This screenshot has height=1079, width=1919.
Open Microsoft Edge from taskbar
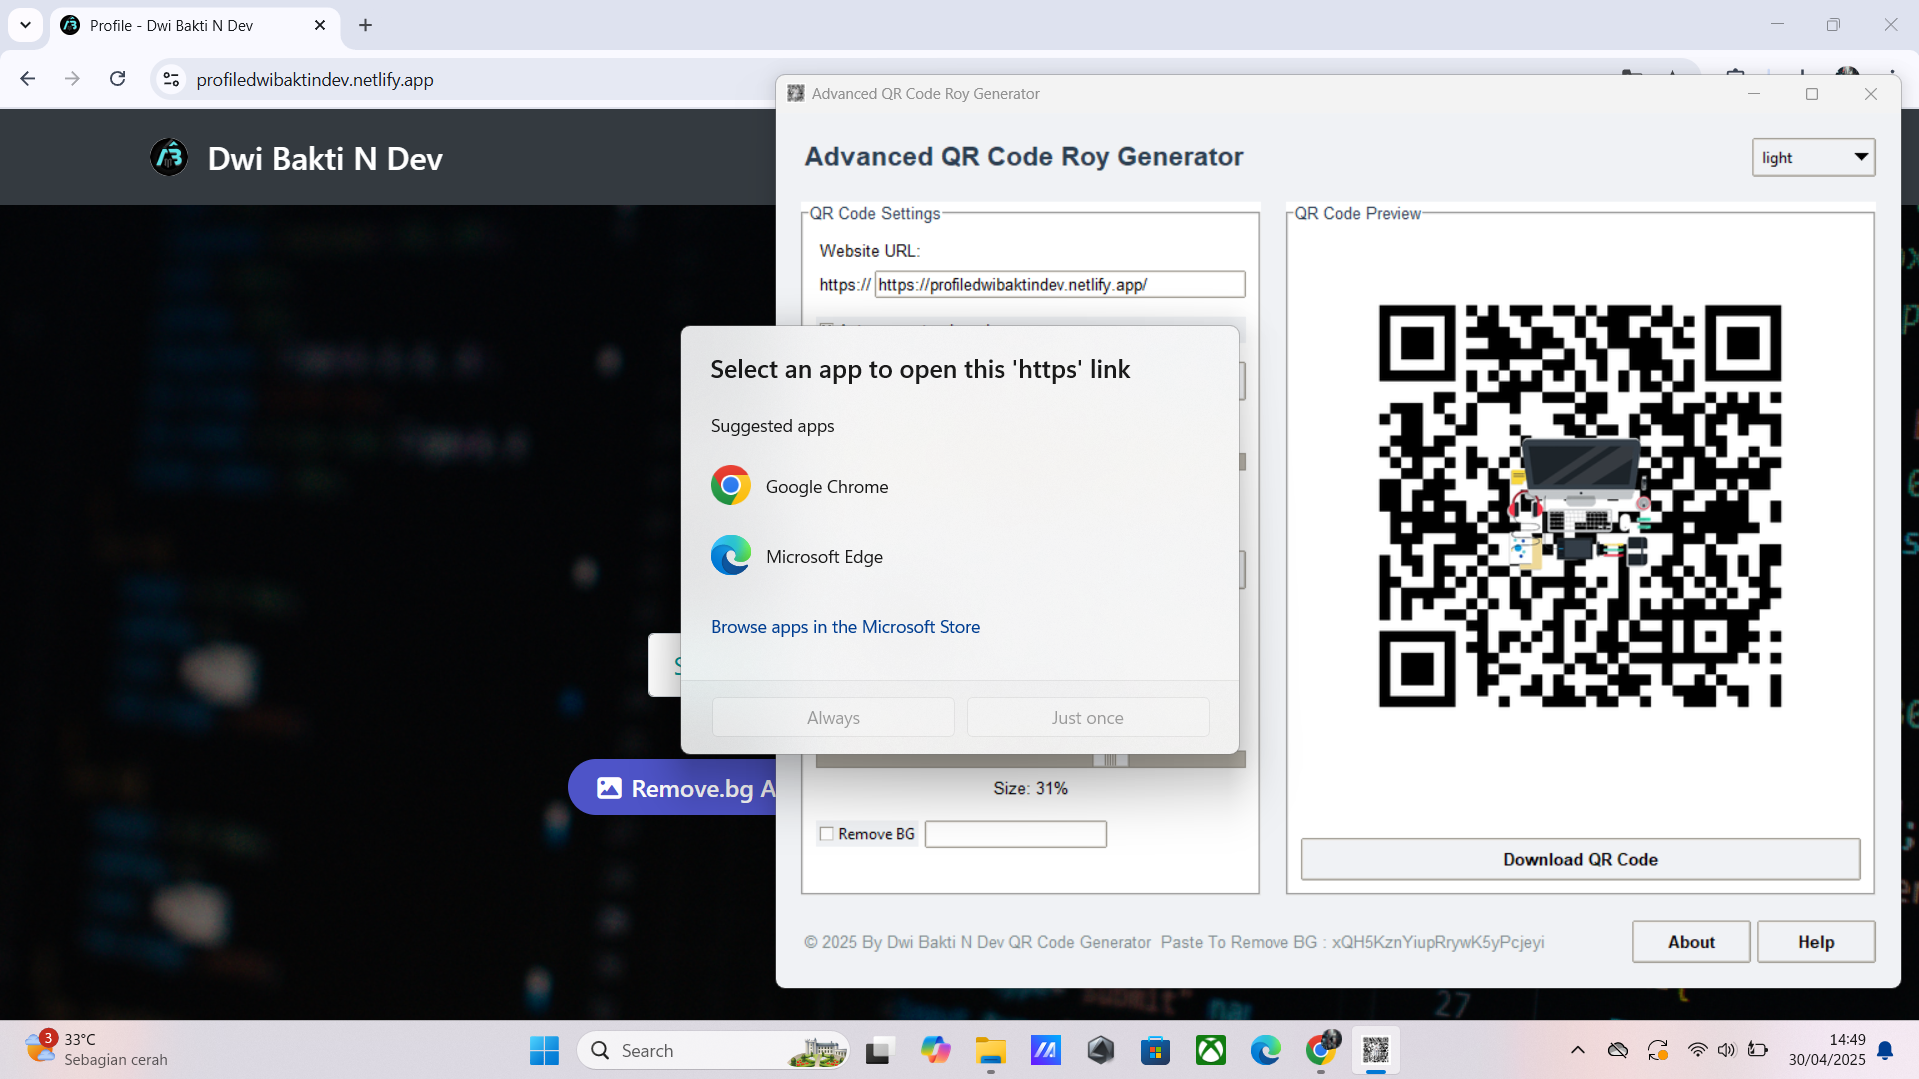1266,1050
